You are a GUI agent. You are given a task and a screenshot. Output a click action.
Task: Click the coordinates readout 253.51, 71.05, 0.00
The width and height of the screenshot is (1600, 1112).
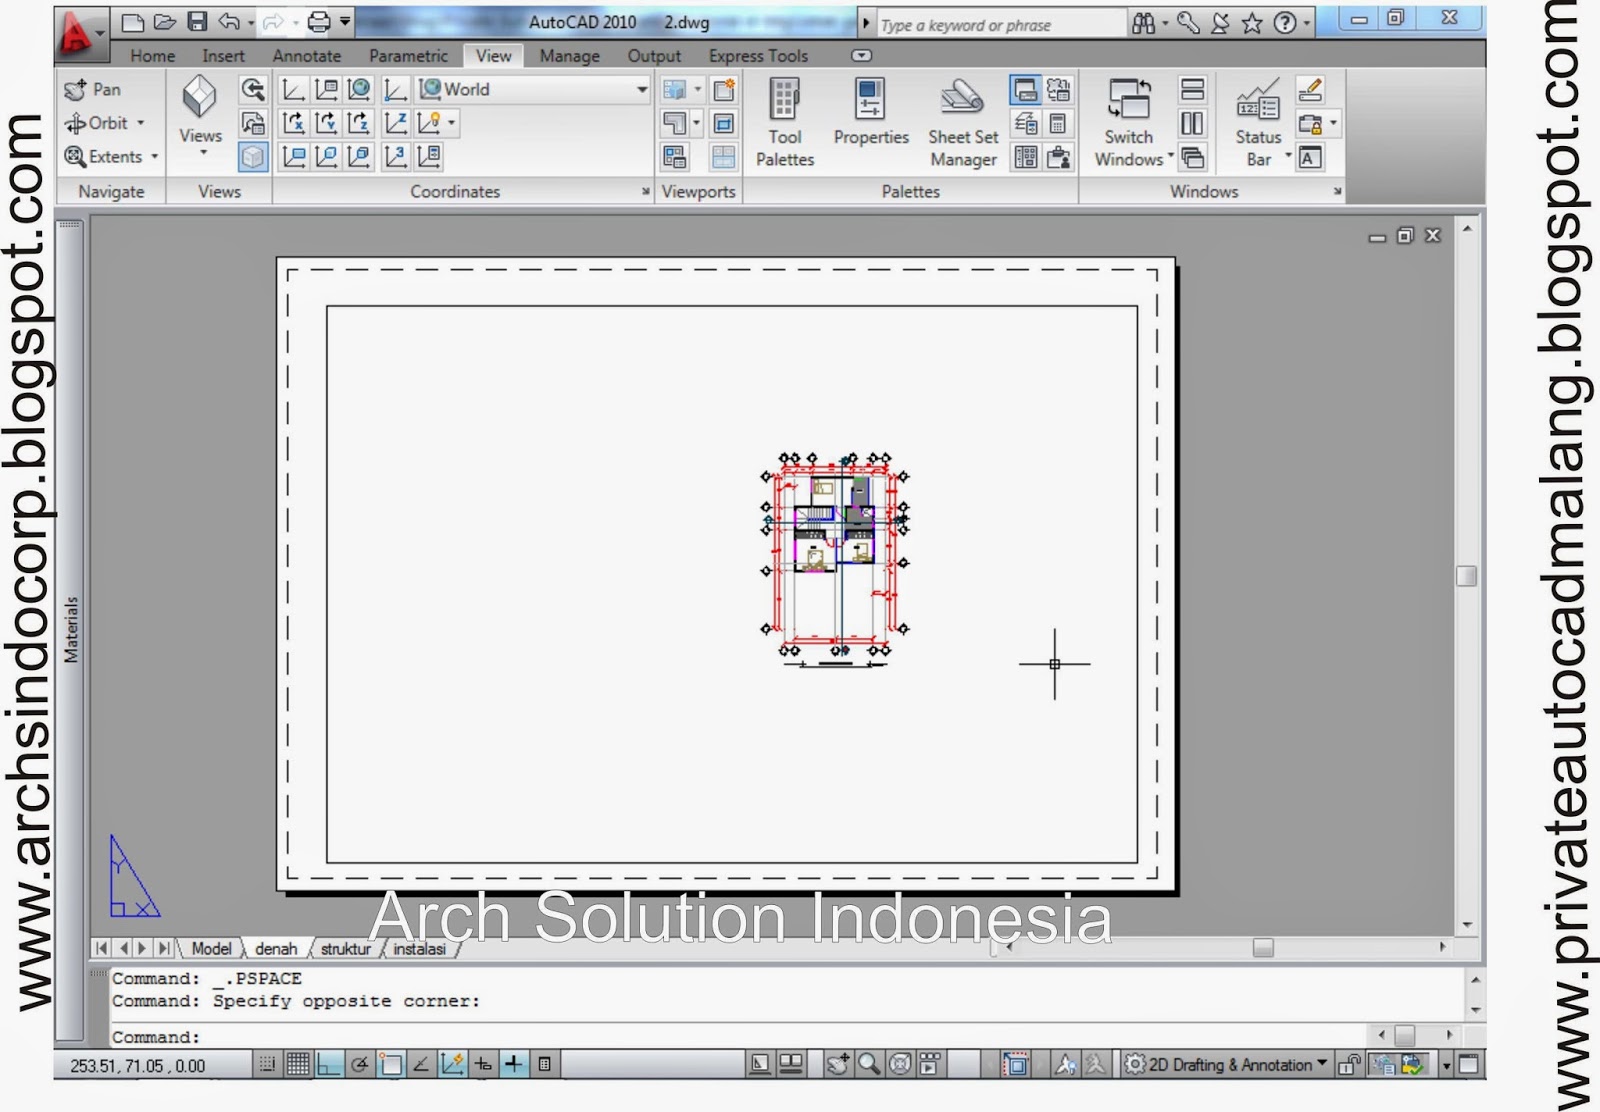(x=138, y=1066)
